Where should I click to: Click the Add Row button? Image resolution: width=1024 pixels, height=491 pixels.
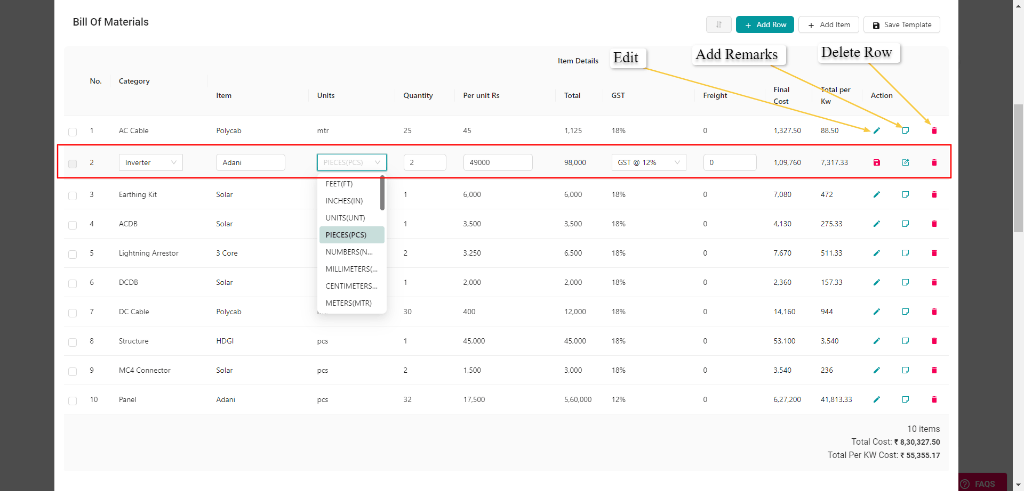point(764,24)
